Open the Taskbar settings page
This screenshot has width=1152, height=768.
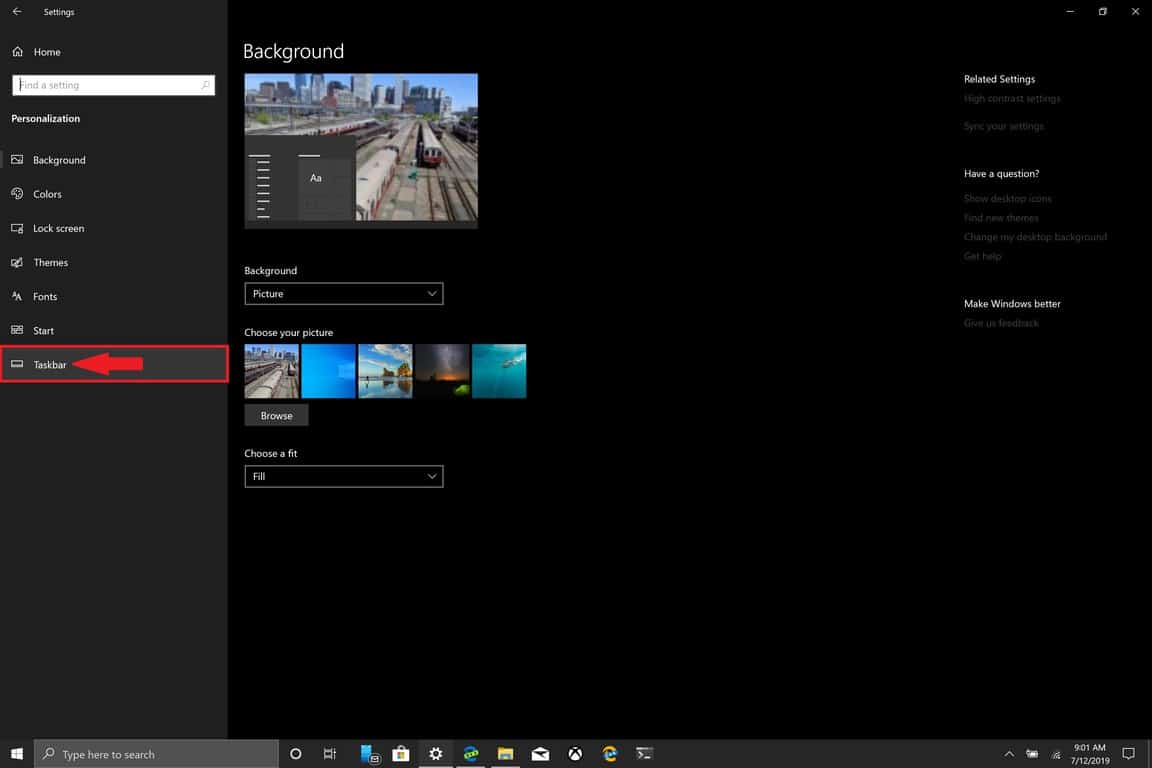coord(114,365)
